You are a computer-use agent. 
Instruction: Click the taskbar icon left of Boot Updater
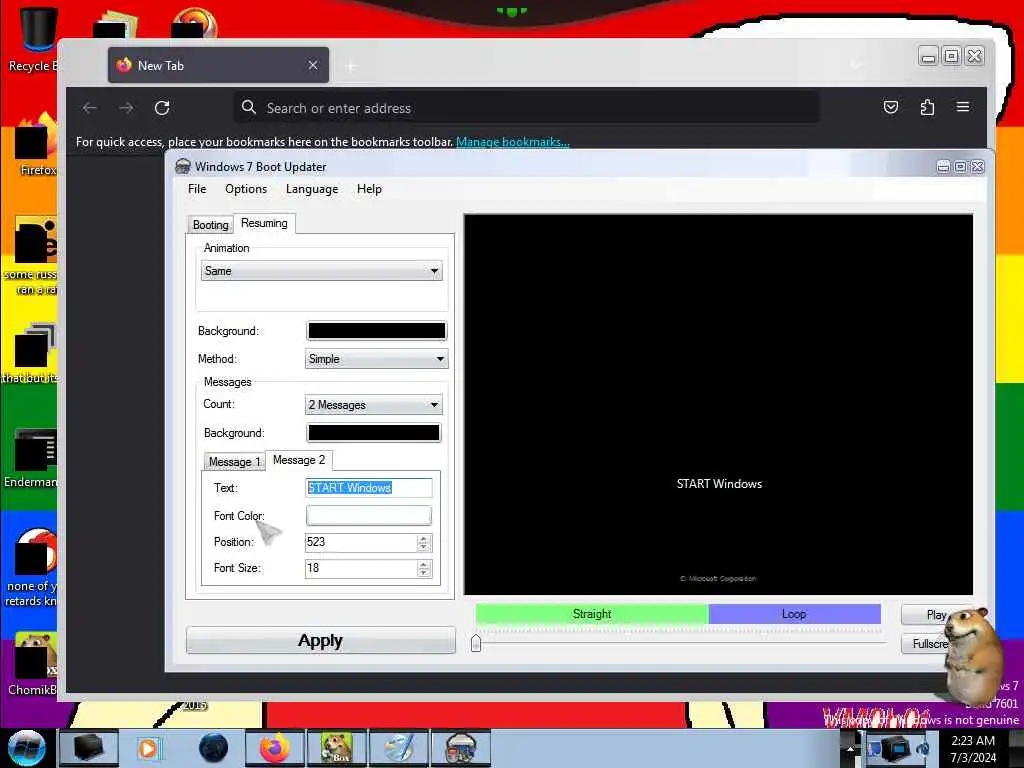point(398,748)
